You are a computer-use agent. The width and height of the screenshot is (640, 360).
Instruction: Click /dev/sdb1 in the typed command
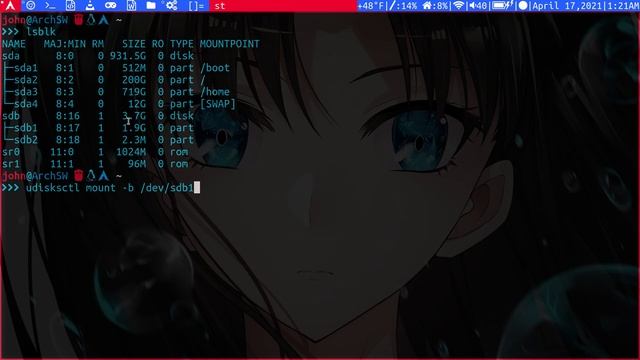pos(167,188)
